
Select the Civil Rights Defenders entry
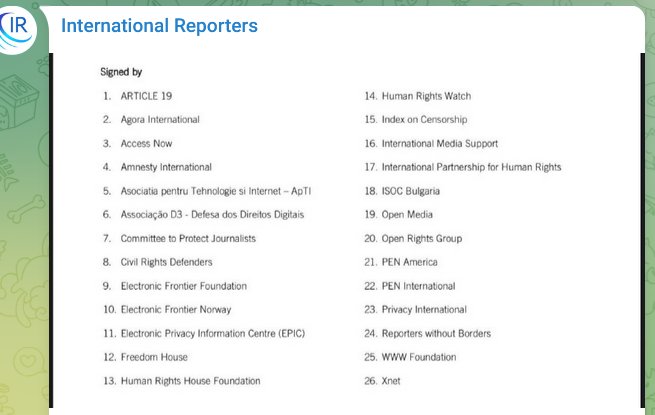pyautogui.click(x=166, y=262)
